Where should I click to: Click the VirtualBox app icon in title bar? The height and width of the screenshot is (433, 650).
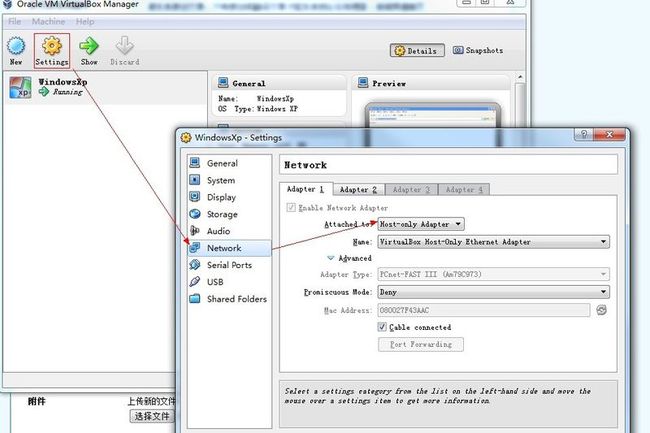7,4
